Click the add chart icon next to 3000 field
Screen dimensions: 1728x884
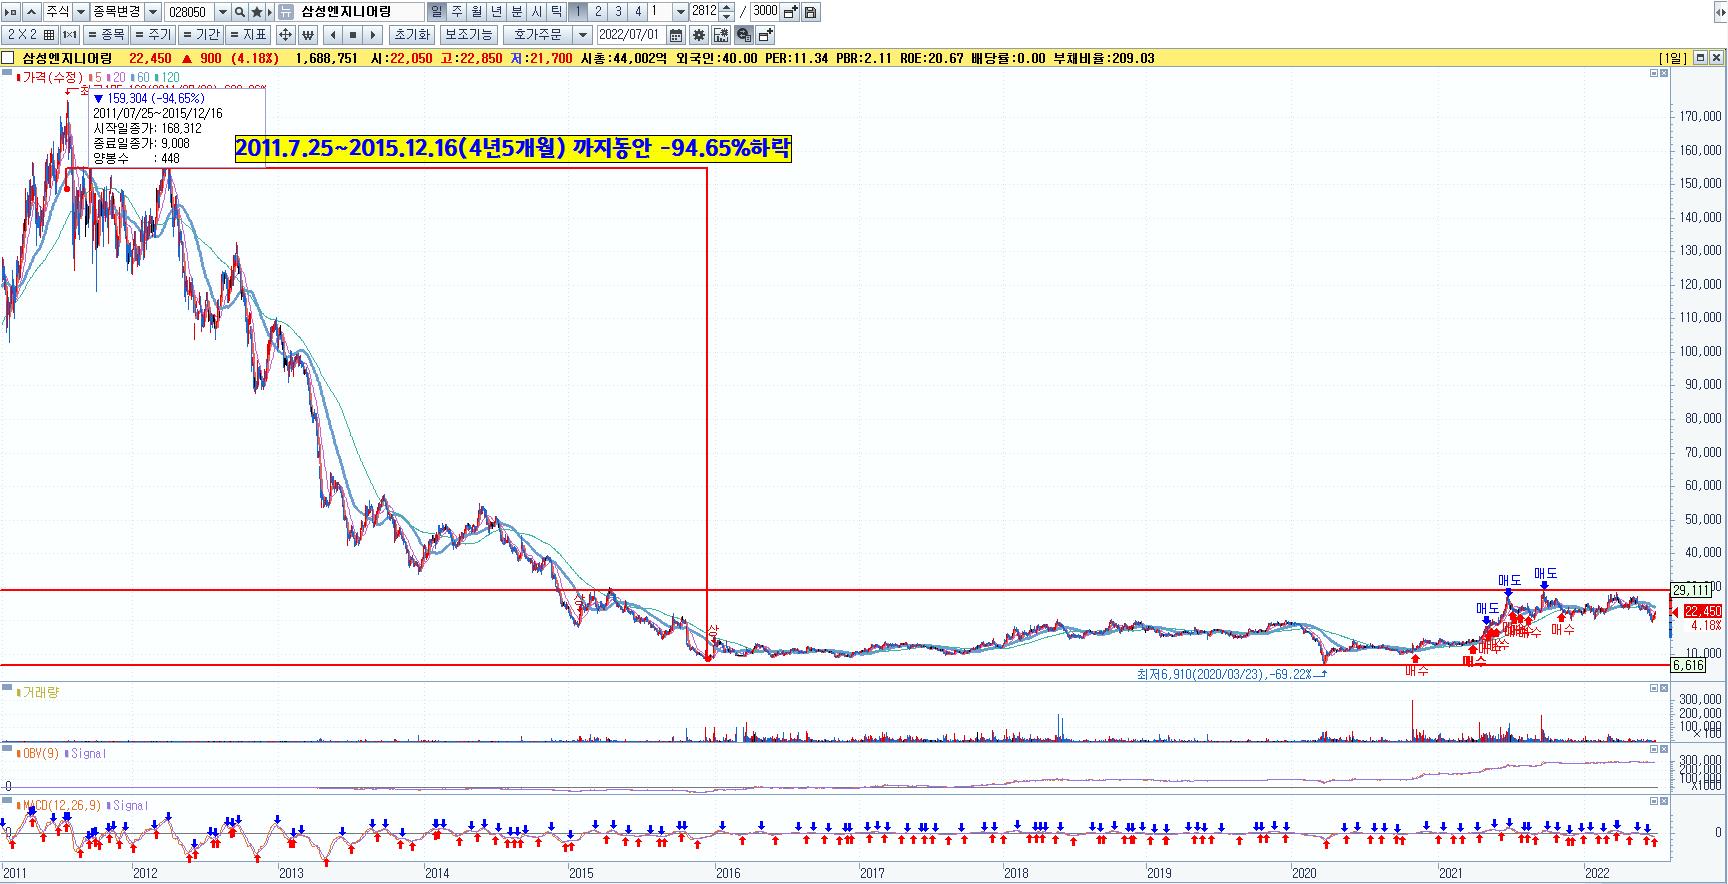[x=790, y=12]
